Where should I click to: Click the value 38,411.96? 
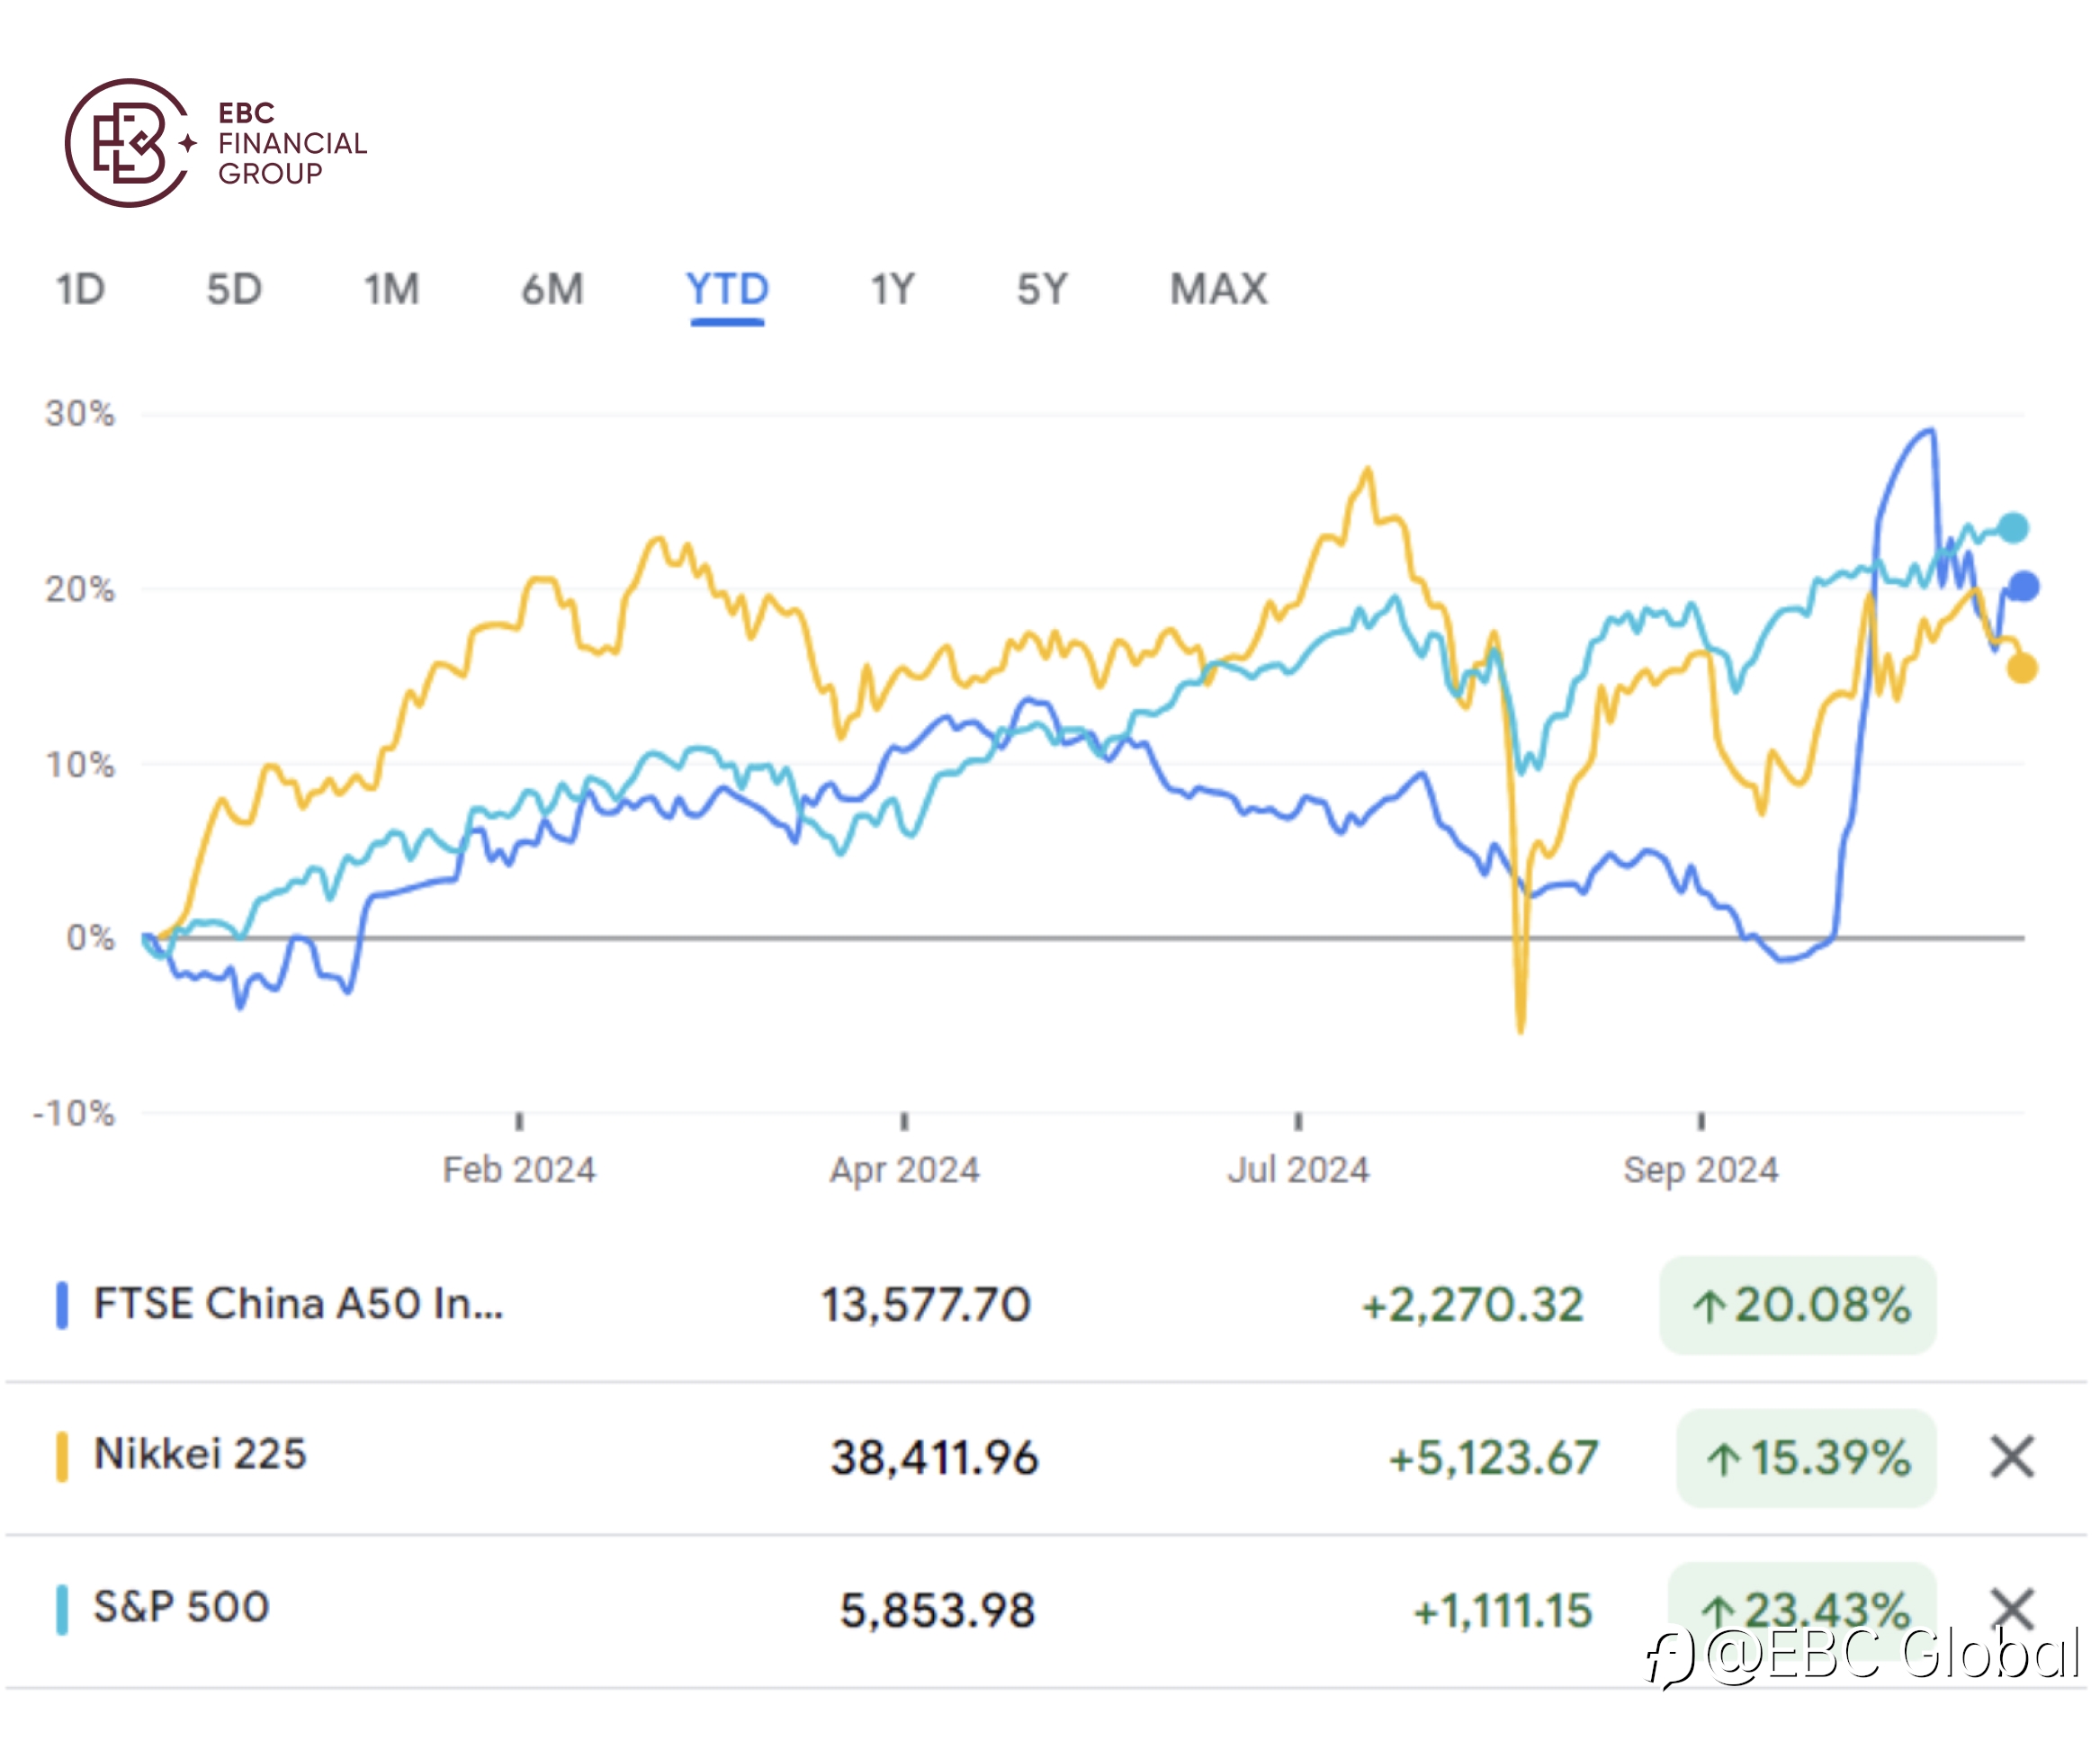[x=935, y=1458]
